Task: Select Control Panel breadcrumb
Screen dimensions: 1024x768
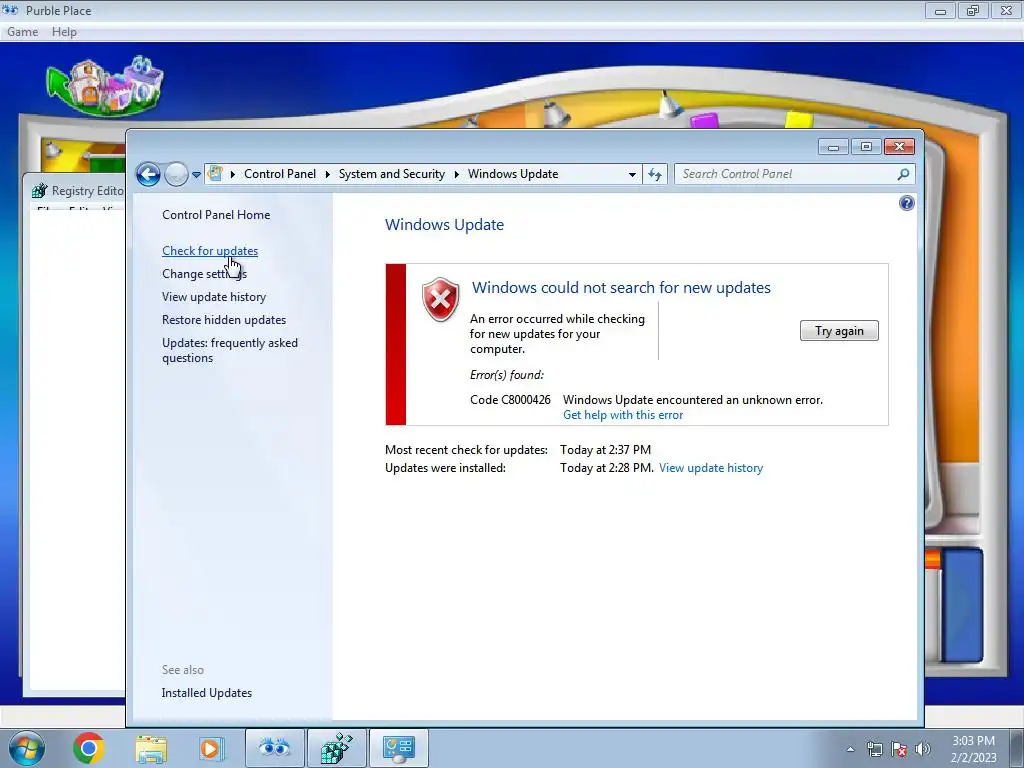Action: pyautogui.click(x=280, y=174)
